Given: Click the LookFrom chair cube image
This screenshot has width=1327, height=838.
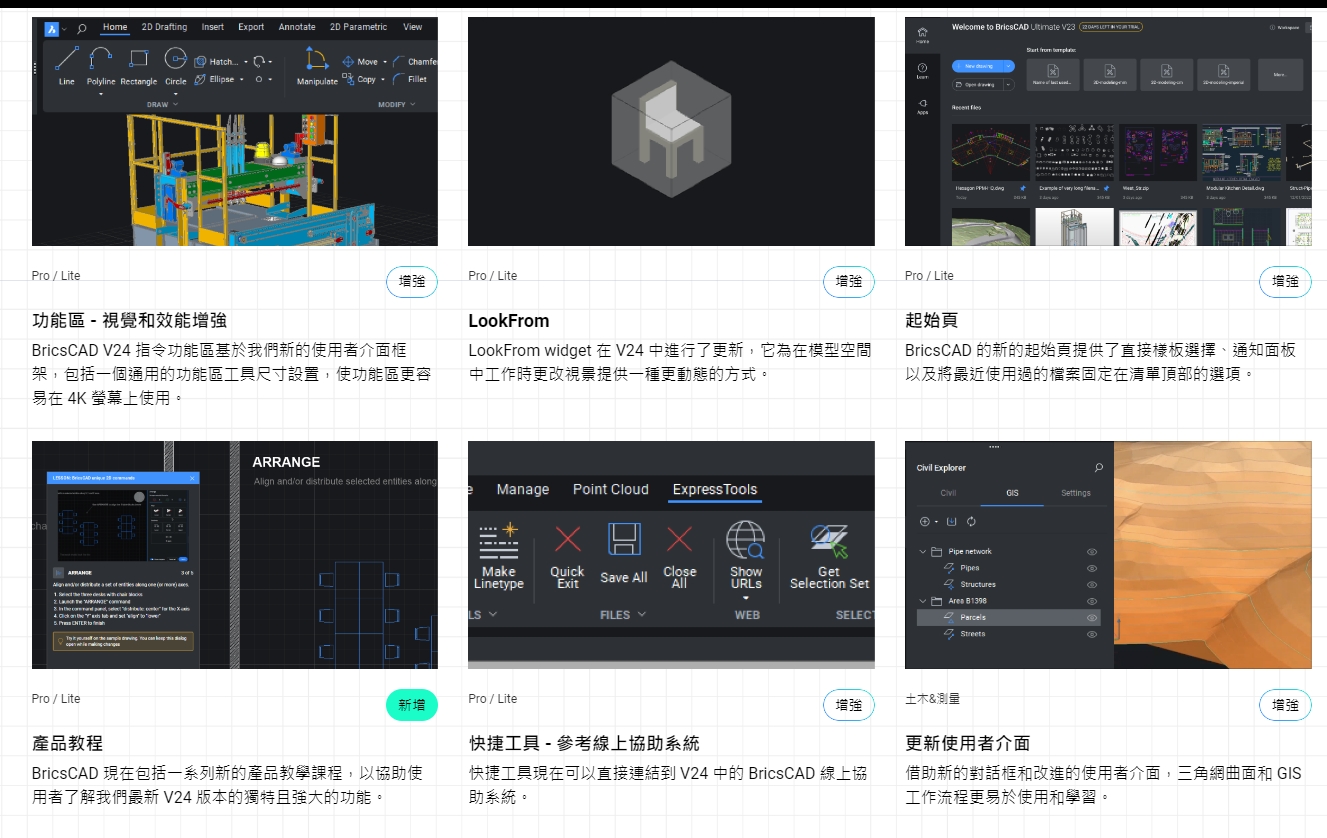Looking at the screenshot, I should pyautogui.click(x=671, y=130).
